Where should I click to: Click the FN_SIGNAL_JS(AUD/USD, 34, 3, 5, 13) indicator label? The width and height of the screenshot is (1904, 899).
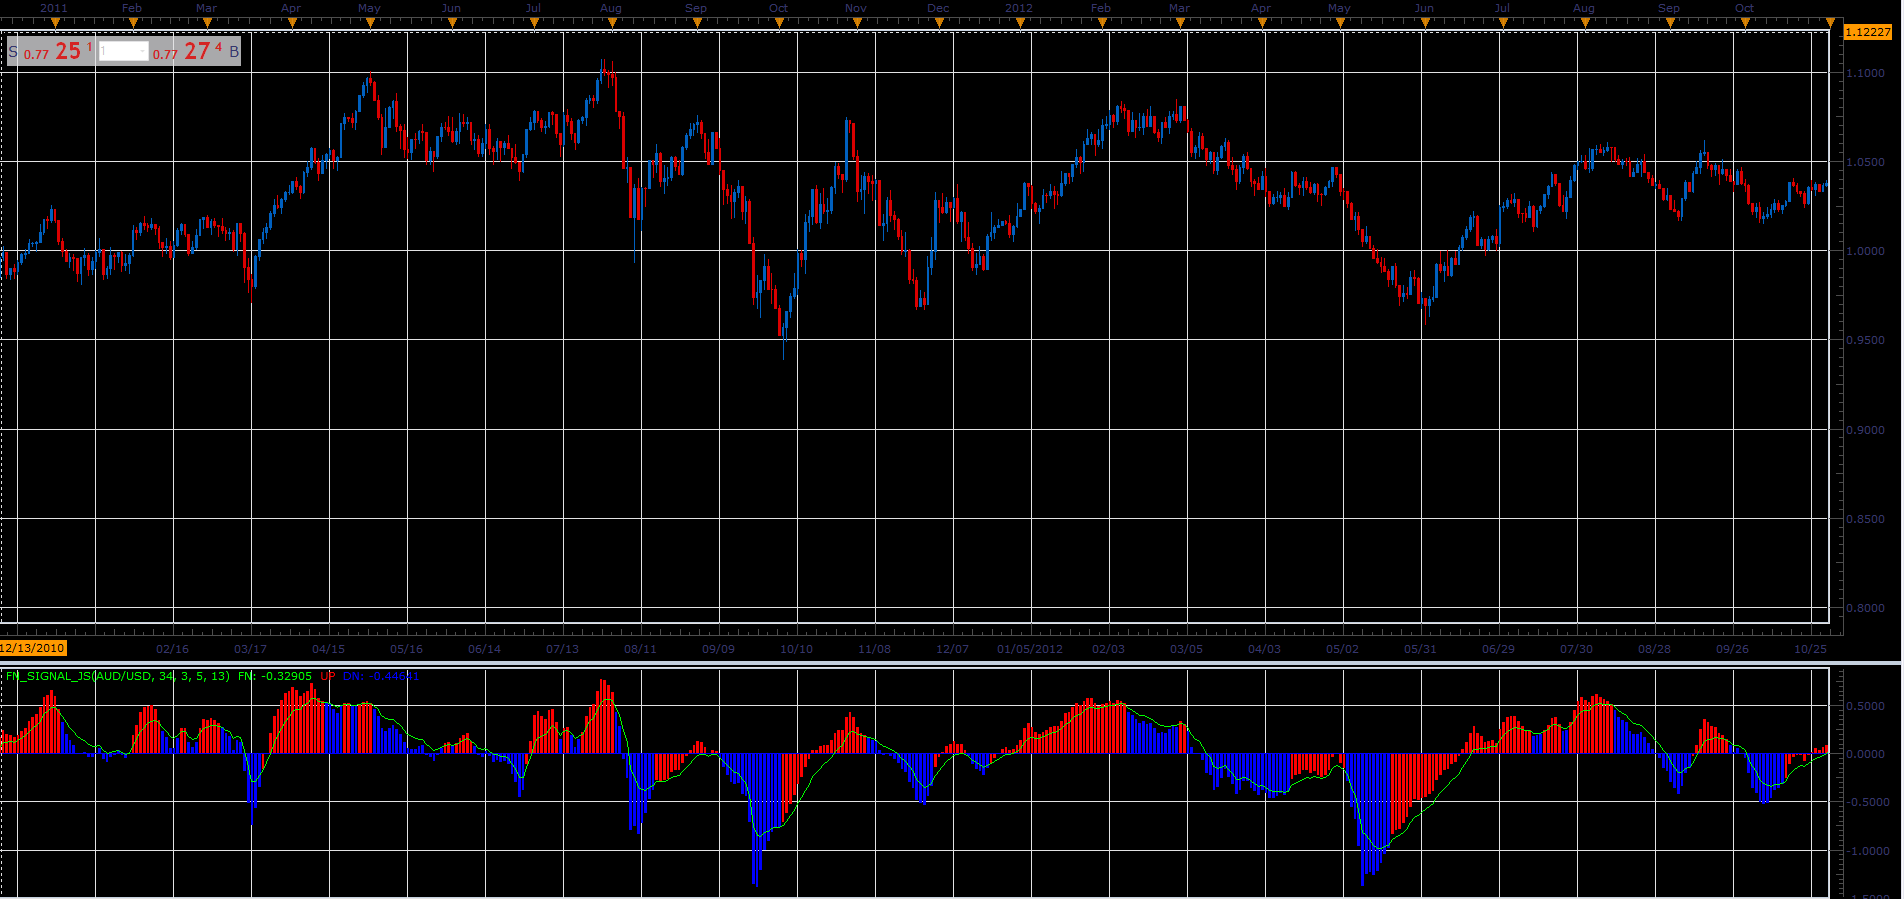118,676
